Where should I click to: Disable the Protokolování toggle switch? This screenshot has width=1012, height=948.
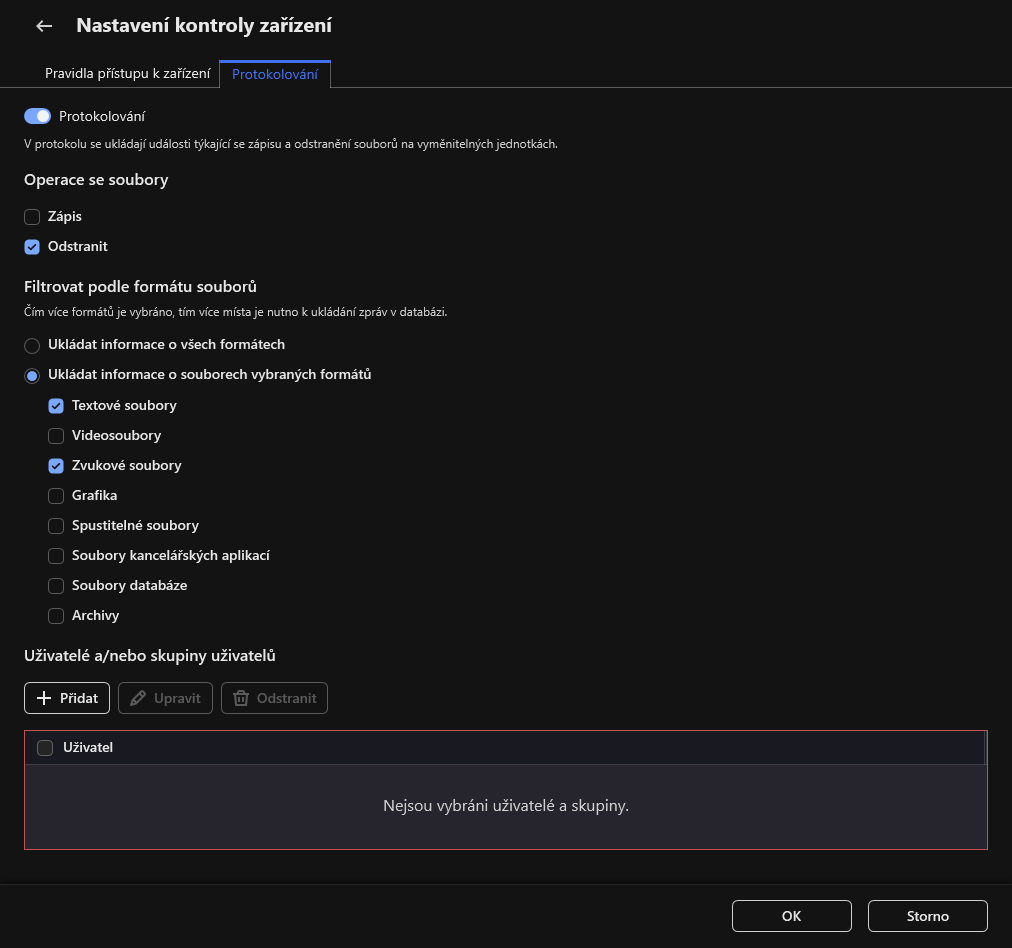tap(36, 116)
